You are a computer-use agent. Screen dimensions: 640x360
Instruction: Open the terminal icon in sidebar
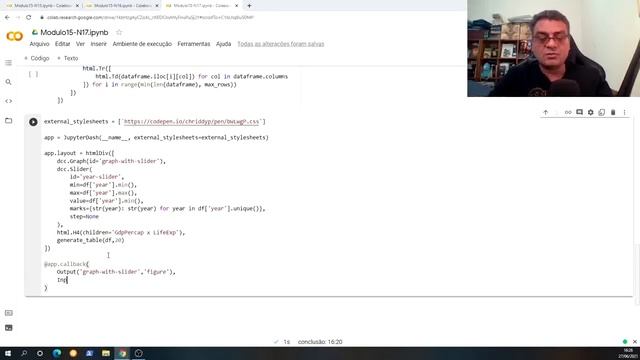coord(9,328)
